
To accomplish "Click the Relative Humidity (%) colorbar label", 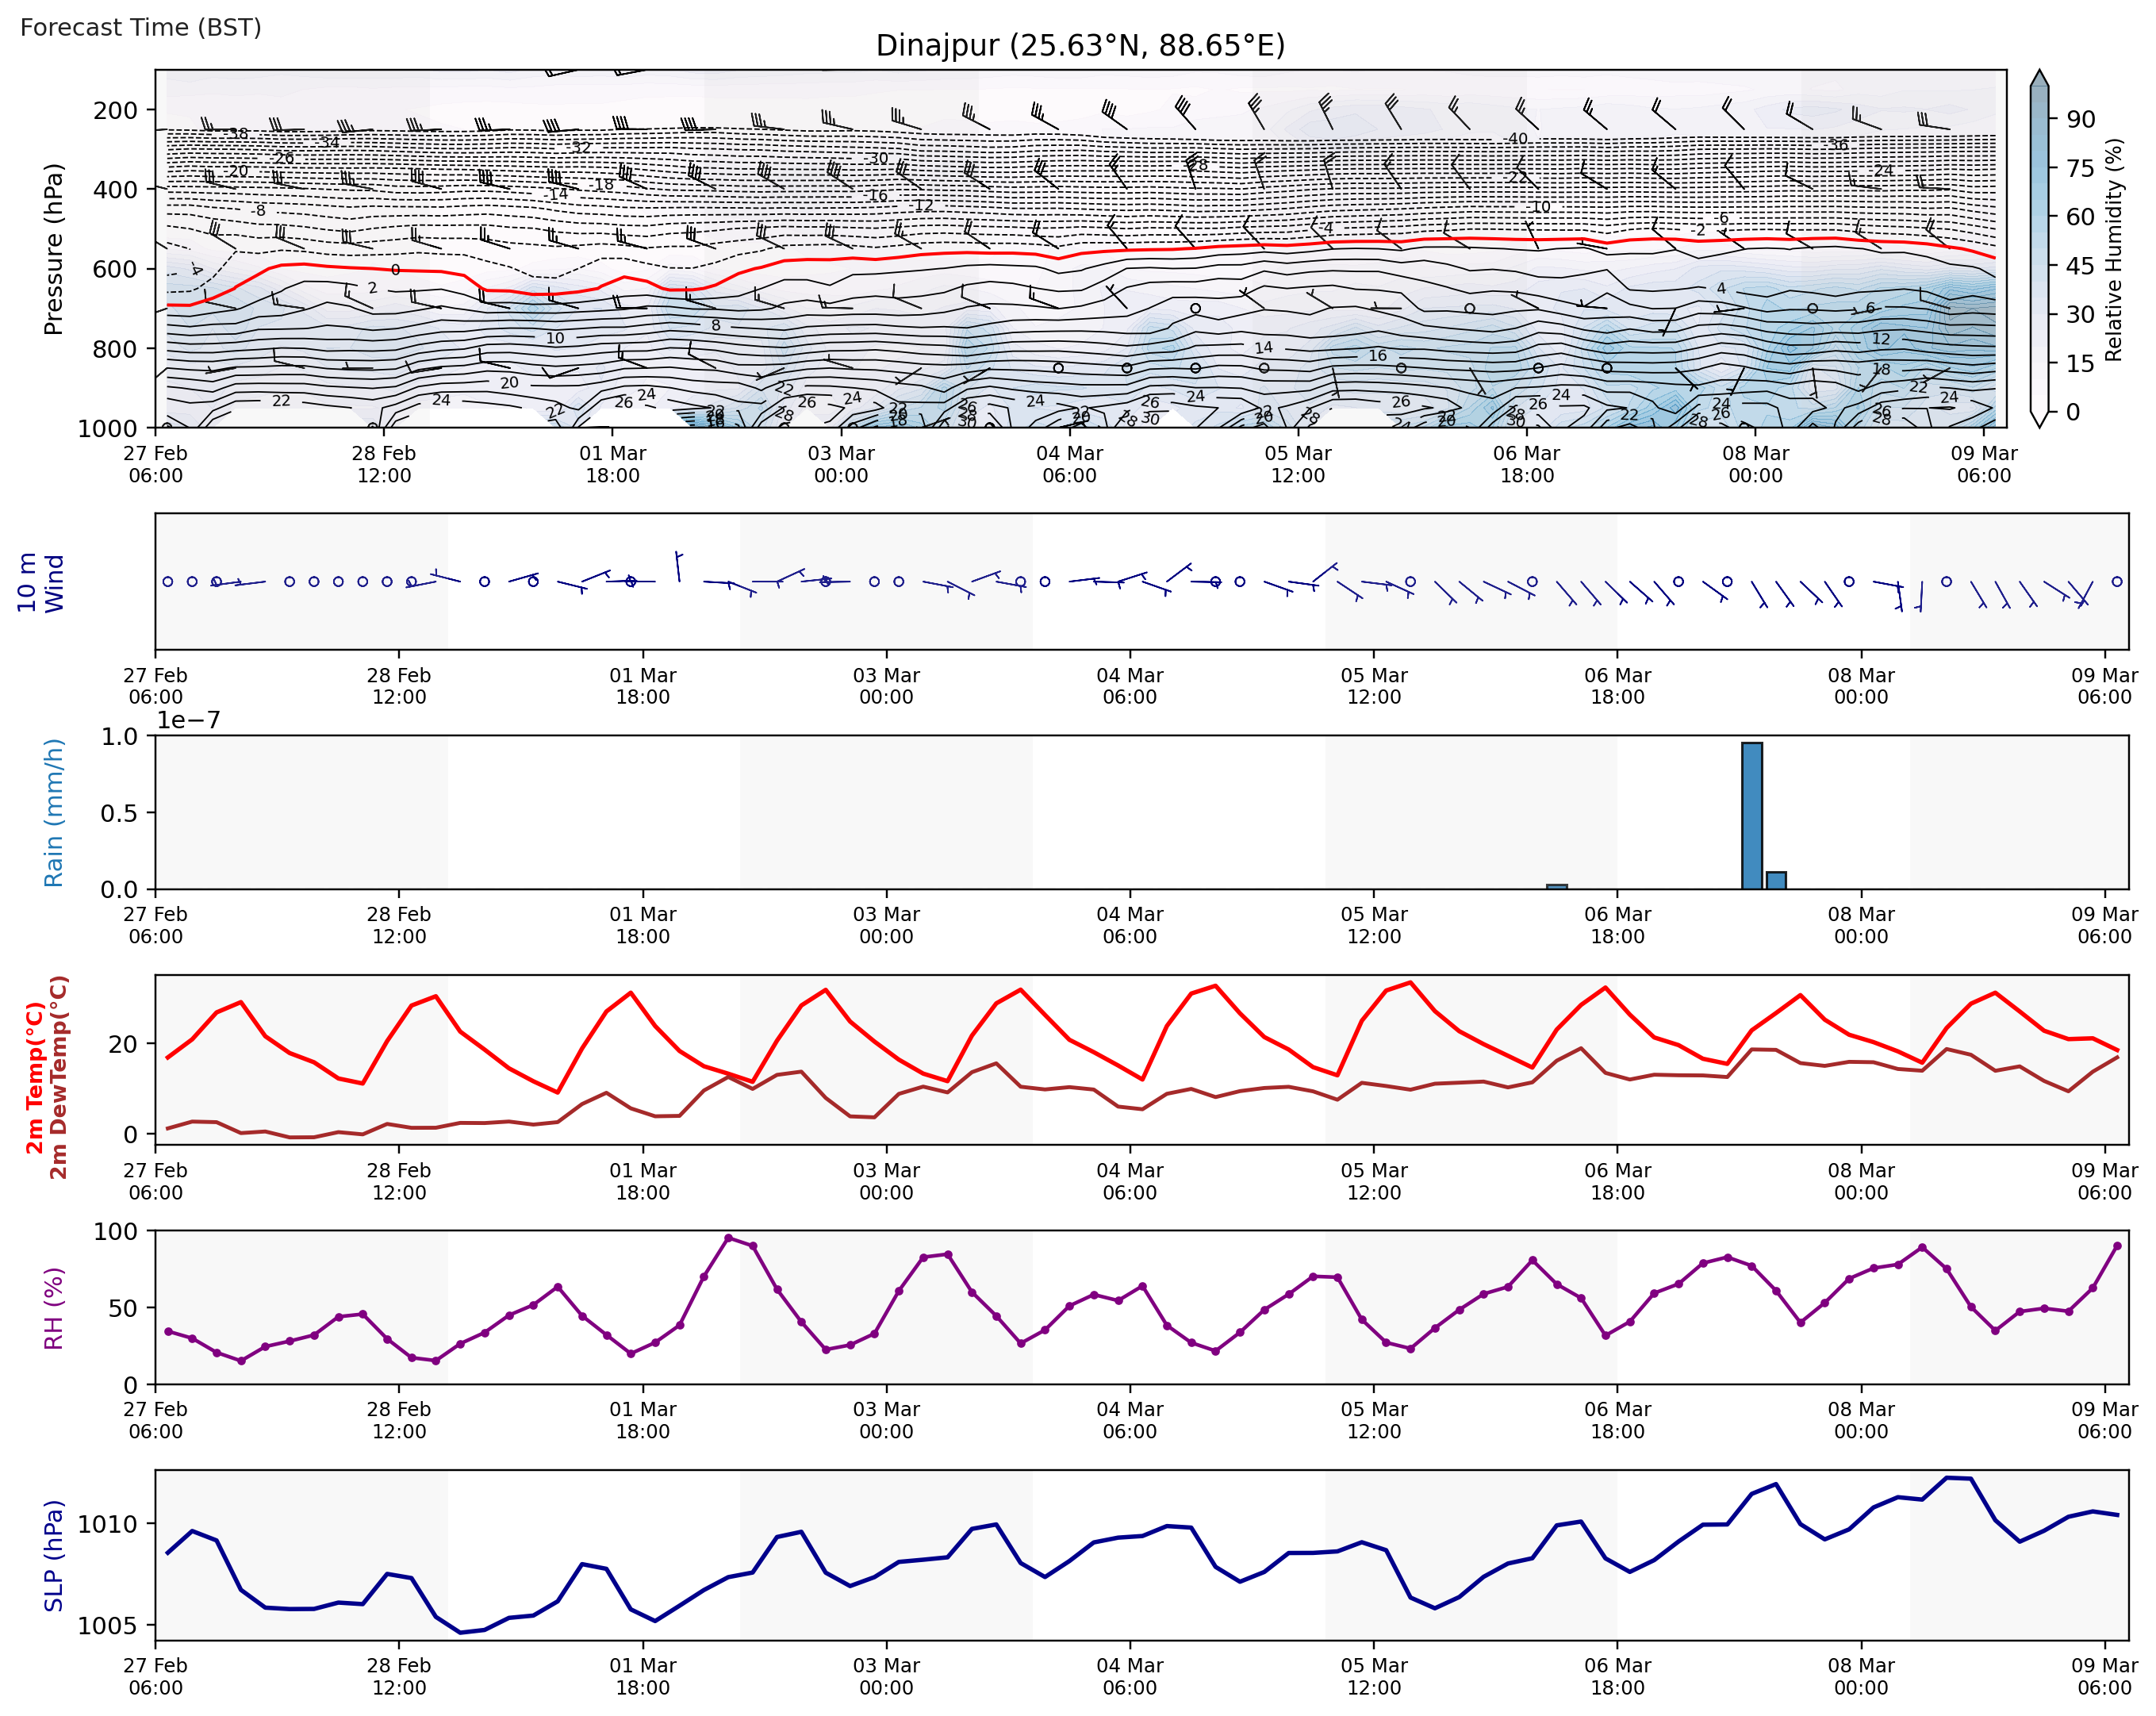I will (2113, 250).
